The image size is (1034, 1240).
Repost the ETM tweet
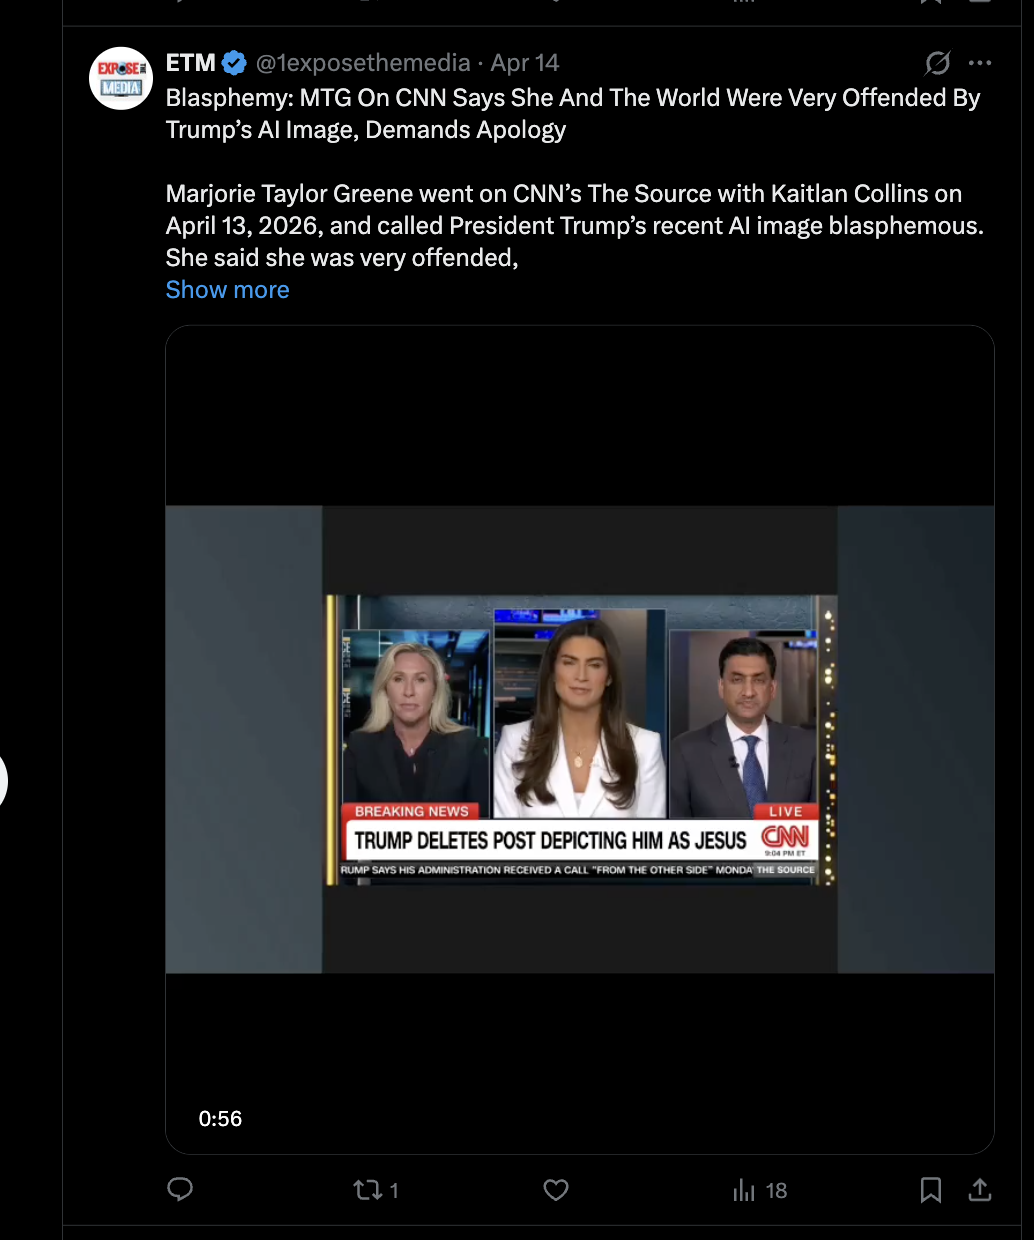click(369, 1189)
